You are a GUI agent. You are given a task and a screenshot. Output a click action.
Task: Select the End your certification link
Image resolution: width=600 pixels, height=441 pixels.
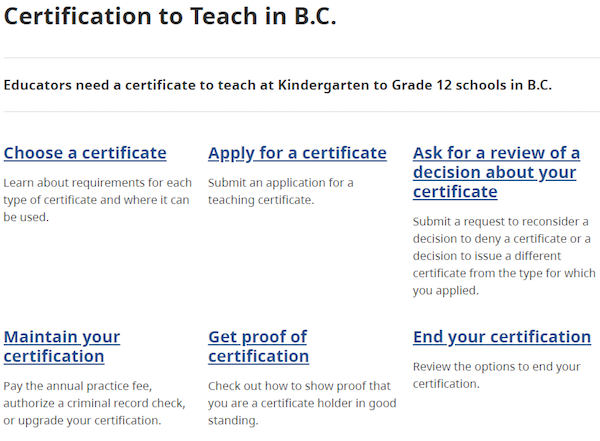(x=502, y=337)
